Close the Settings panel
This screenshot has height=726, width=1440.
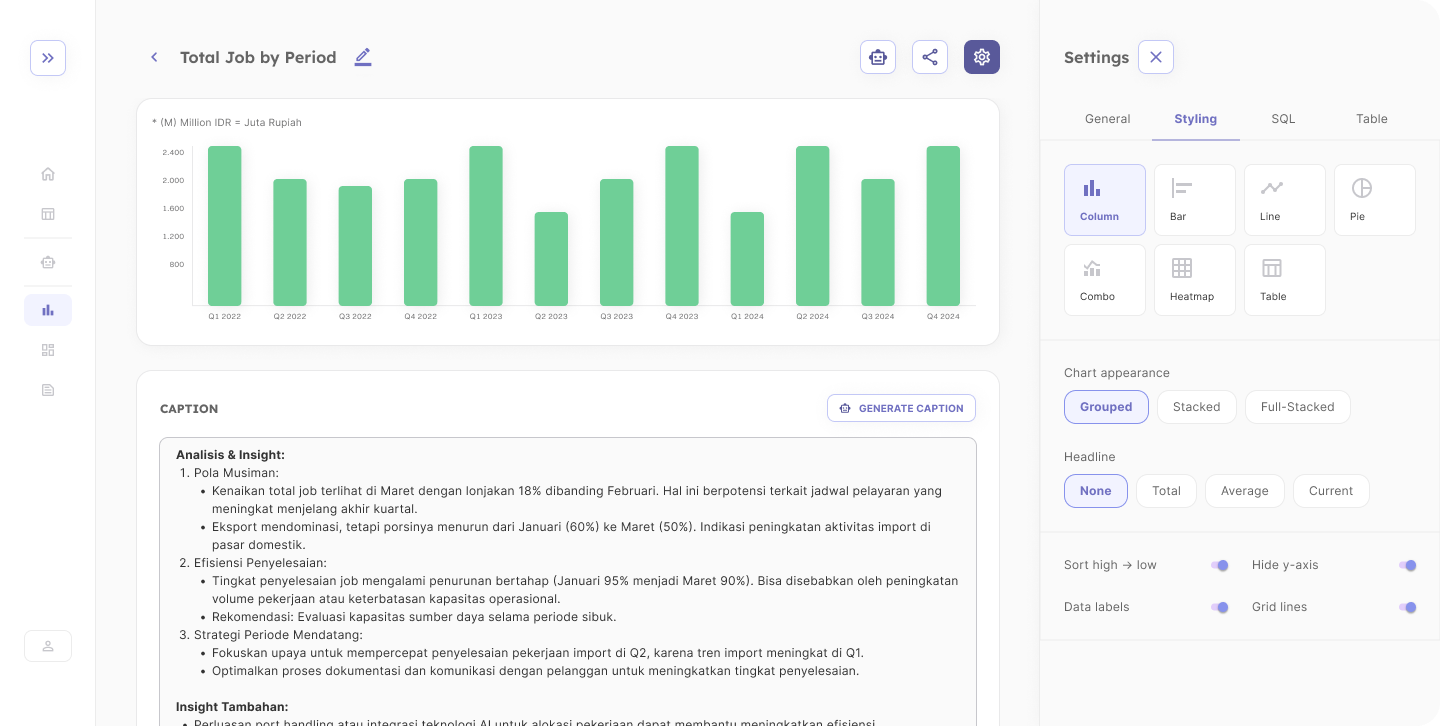[x=1156, y=57]
